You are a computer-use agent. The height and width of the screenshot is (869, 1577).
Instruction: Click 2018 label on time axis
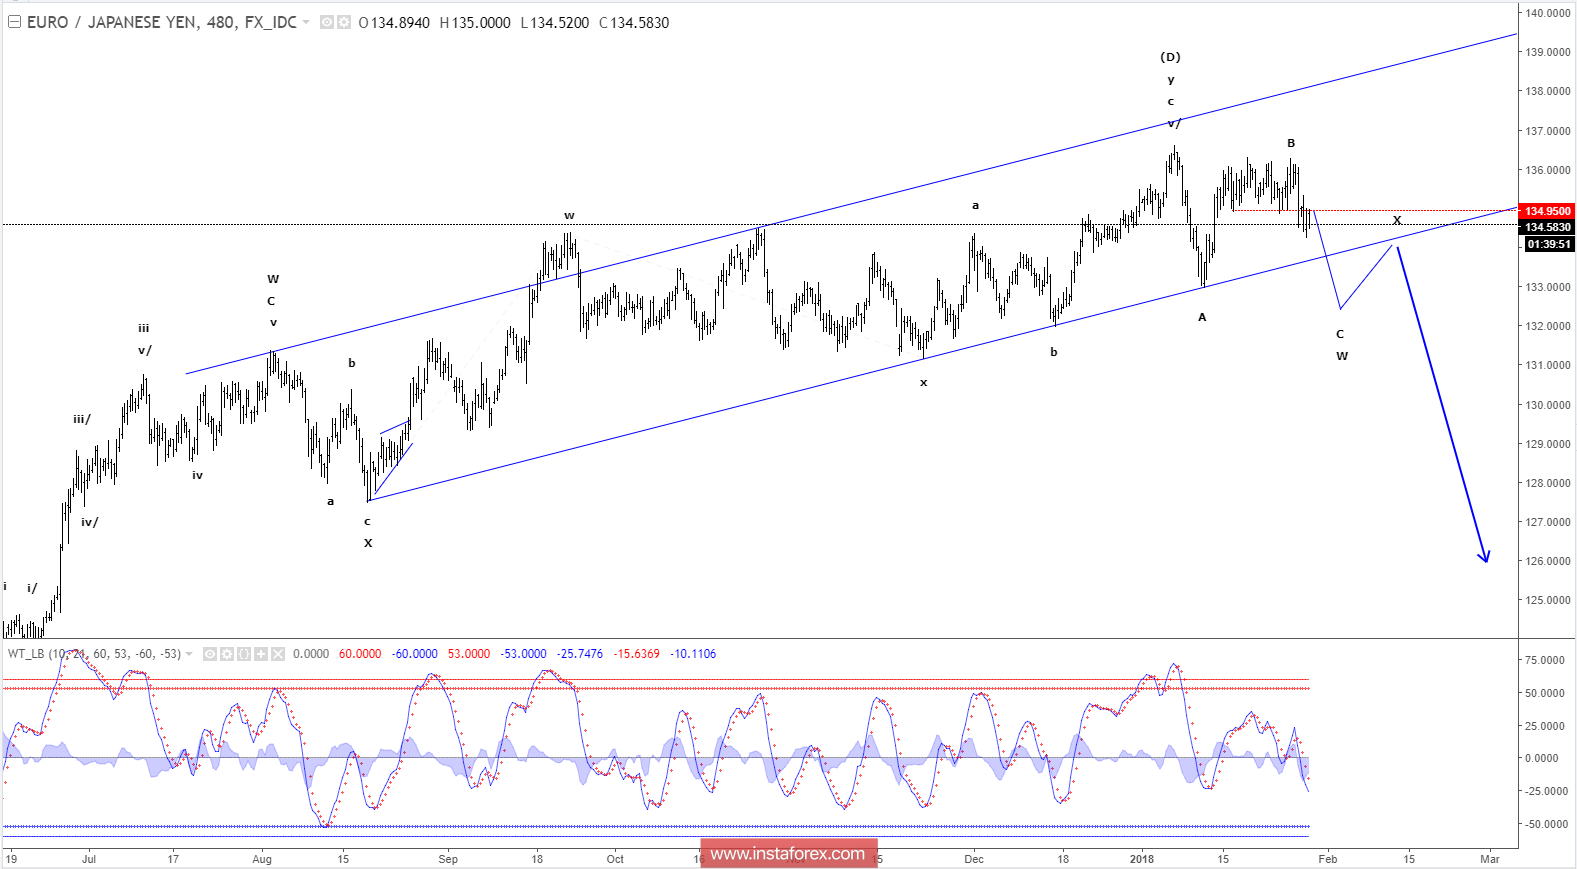coord(1141,859)
